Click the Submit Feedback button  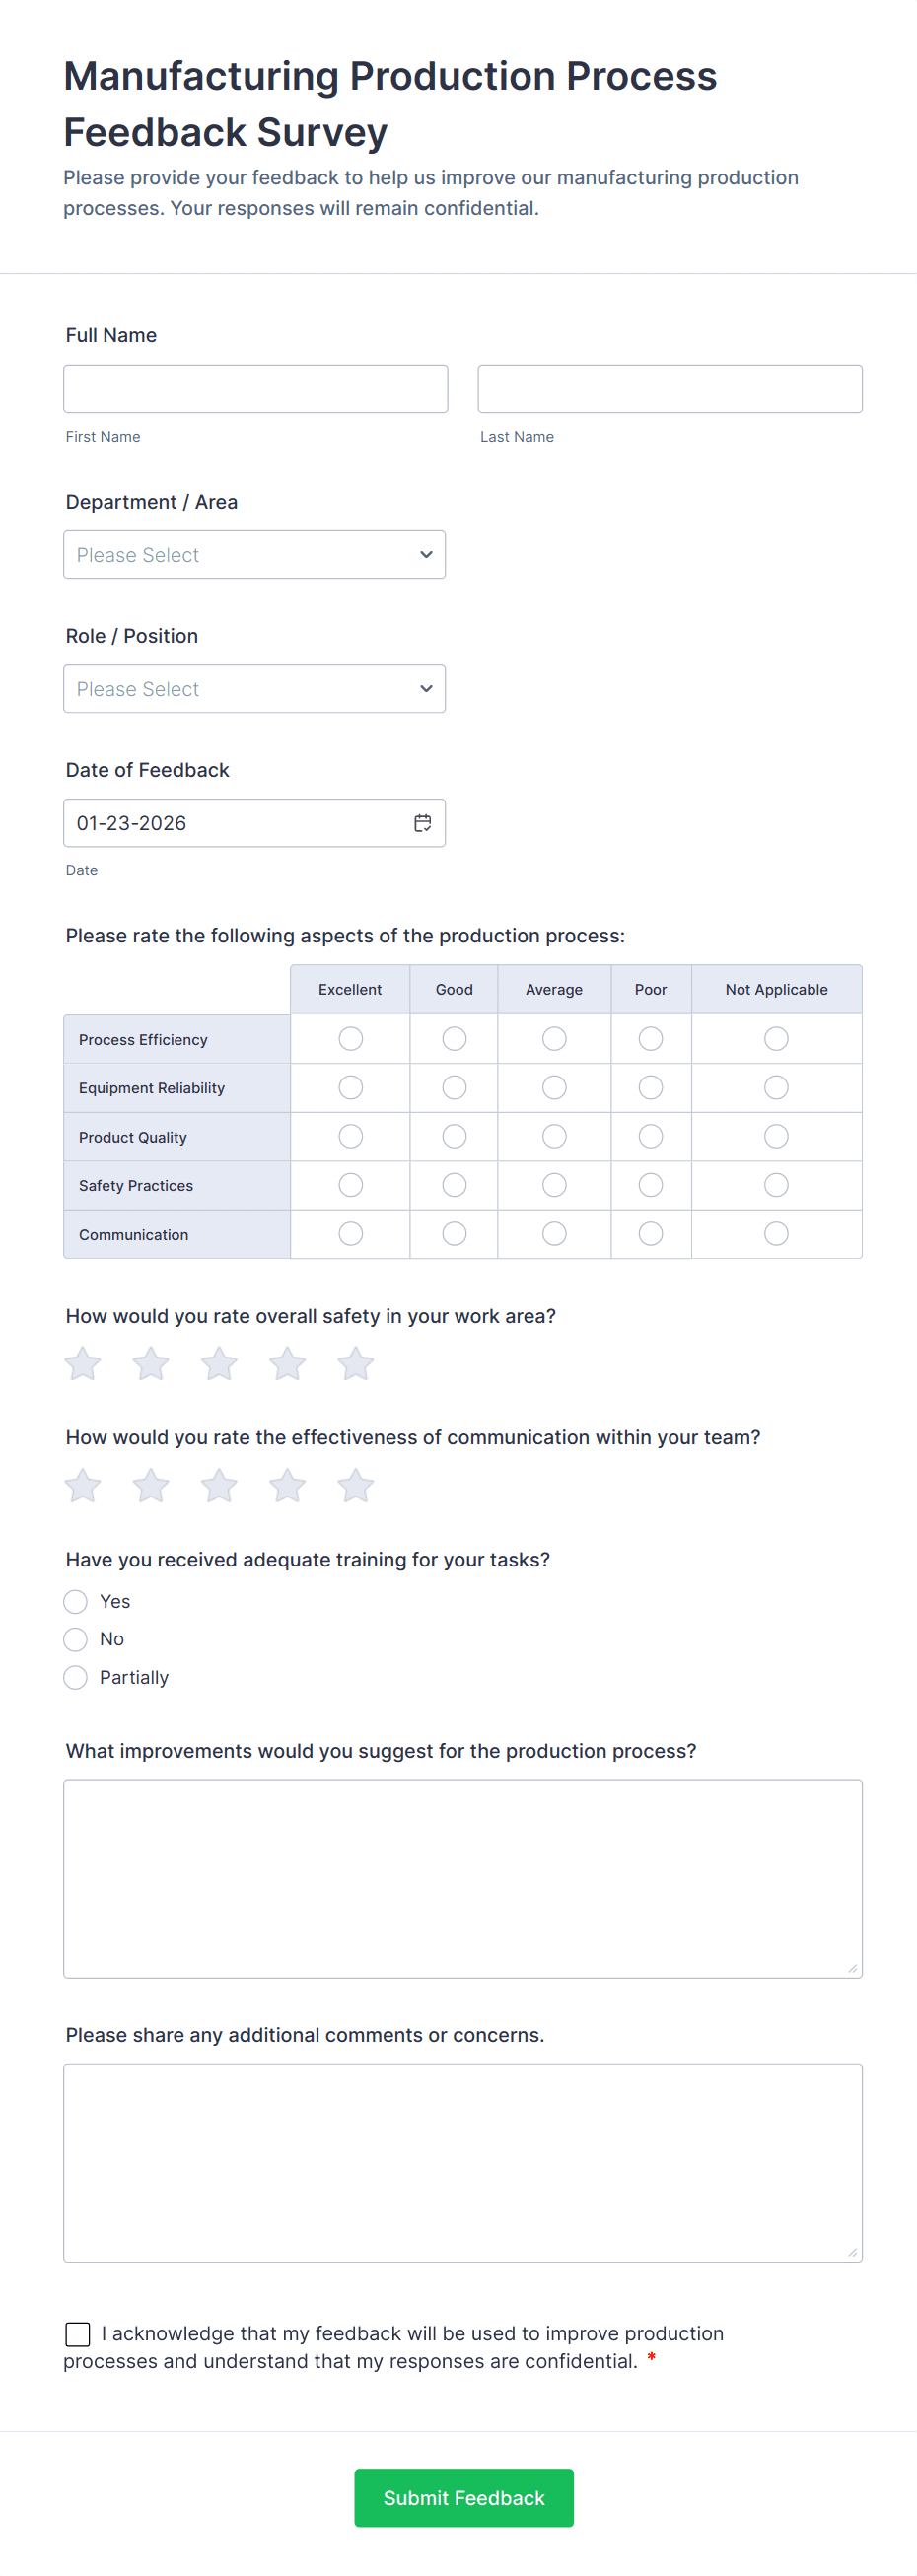point(463,2498)
